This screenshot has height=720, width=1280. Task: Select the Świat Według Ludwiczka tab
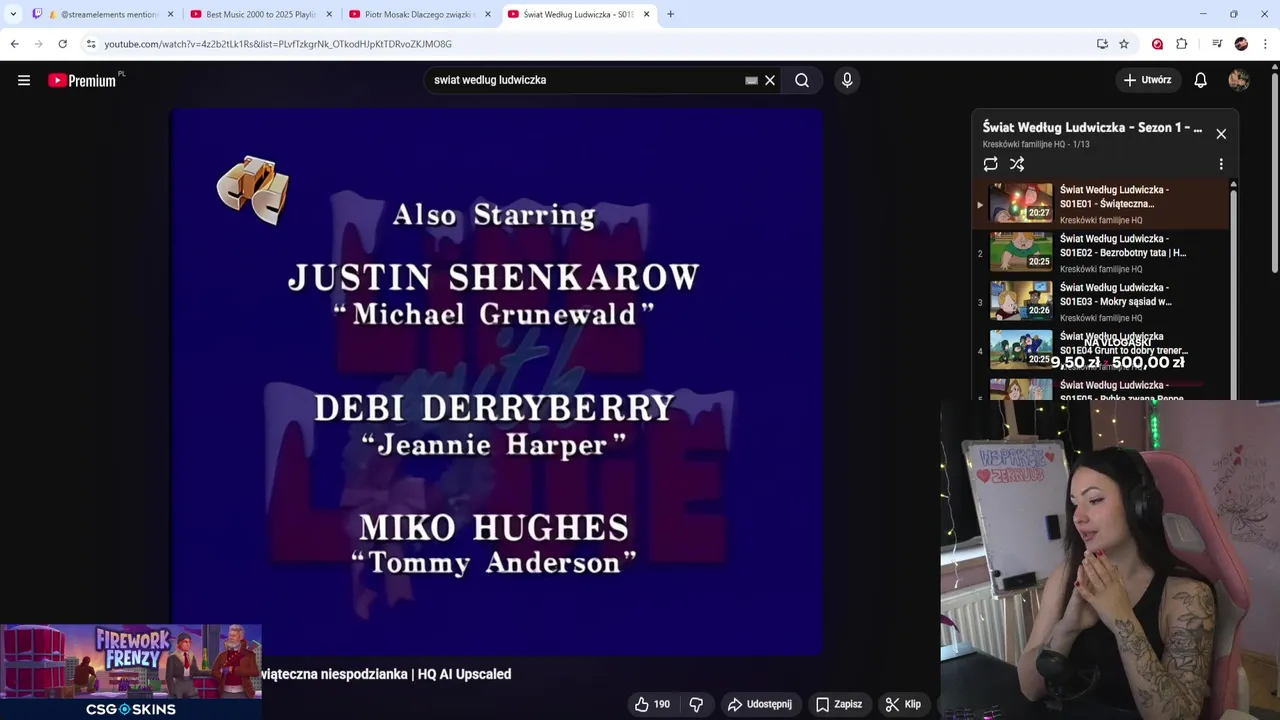click(577, 14)
